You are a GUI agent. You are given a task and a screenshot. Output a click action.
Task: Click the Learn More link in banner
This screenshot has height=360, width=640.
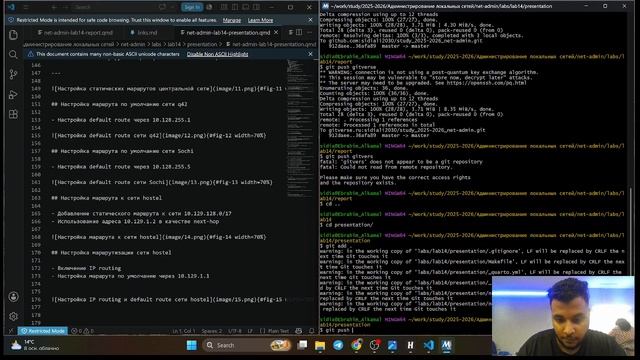pos(260,20)
